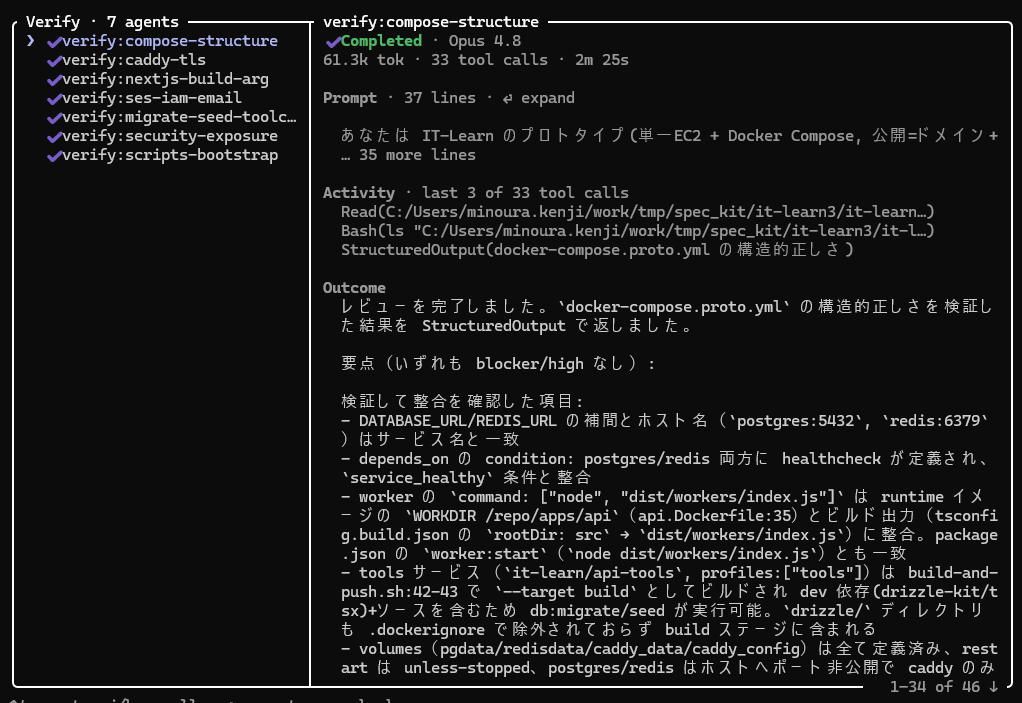Select verify:ses-iam-email agent row

[144, 98]
